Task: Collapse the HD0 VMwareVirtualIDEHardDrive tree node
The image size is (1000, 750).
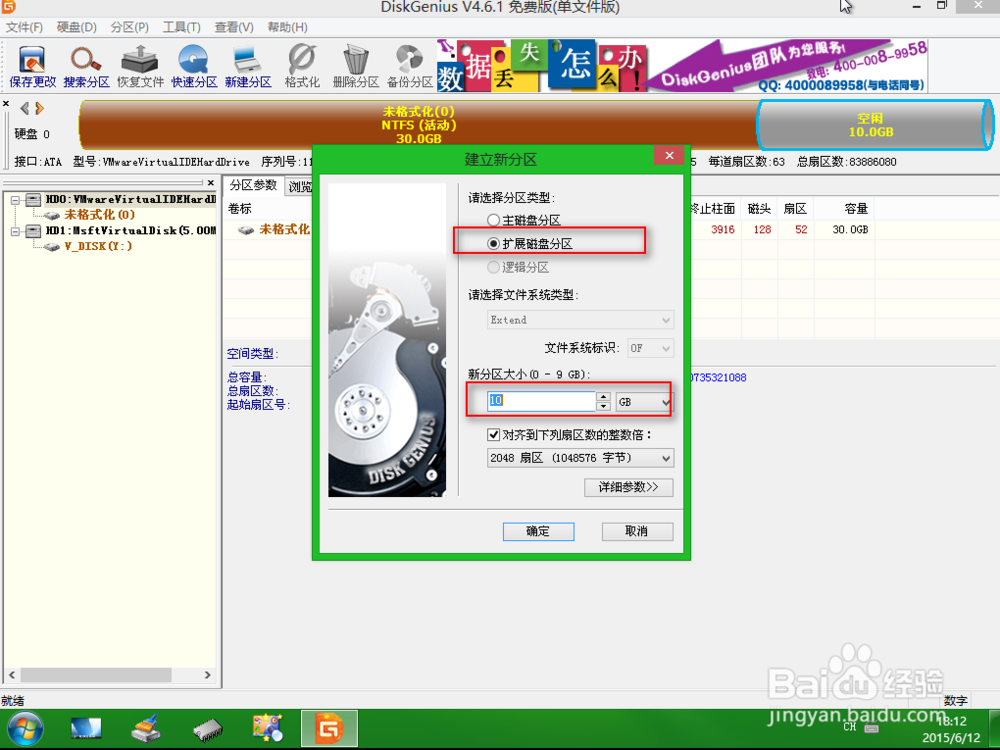Action: [x=15, y=200]
